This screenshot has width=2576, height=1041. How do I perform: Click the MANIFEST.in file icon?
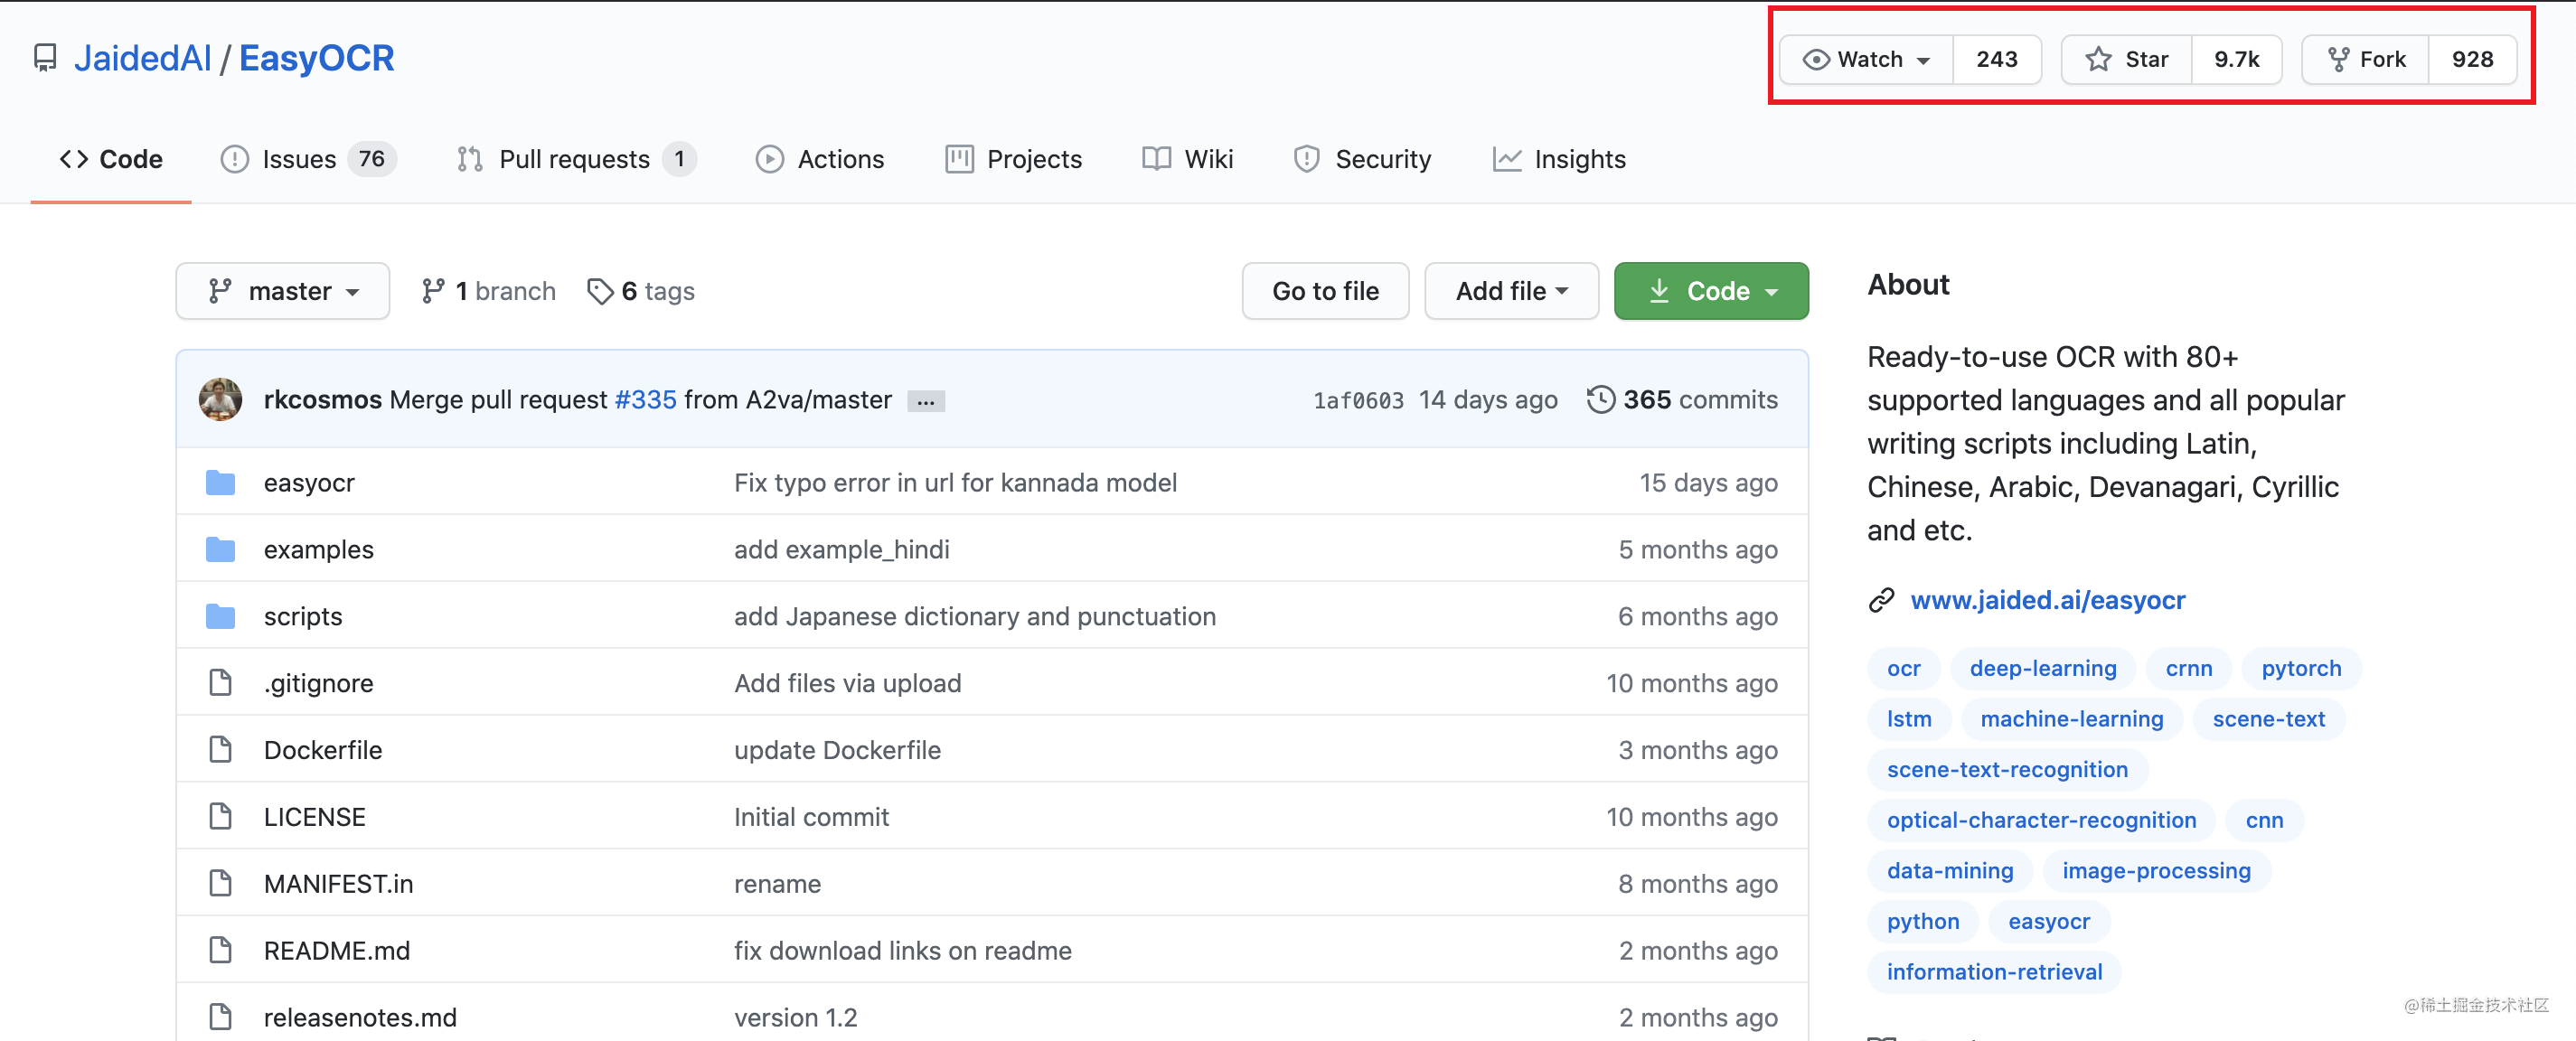tap(220, 884)
